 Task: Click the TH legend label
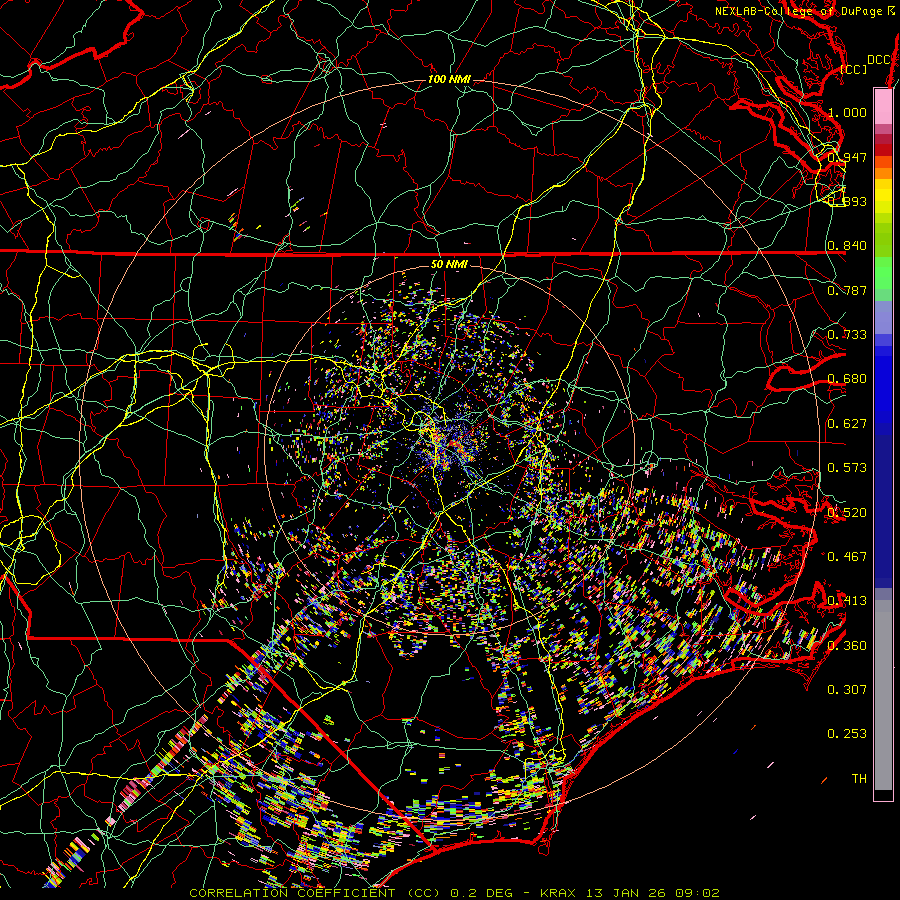coord(859,778)
